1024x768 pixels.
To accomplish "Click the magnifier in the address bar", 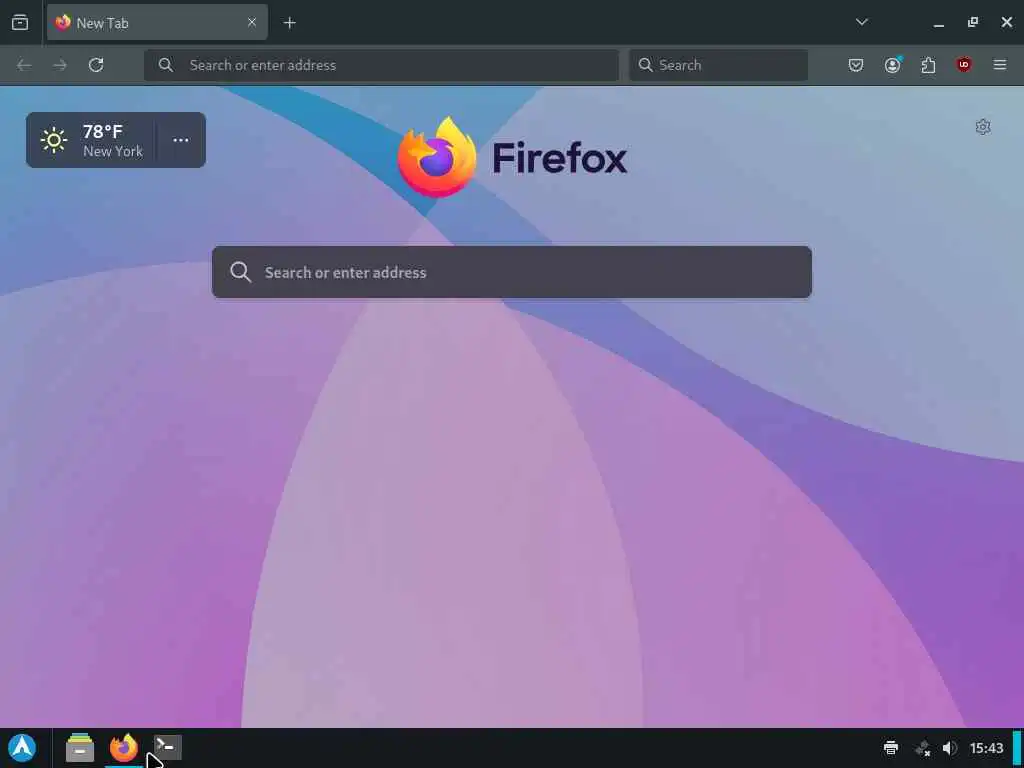I will pos(166,65).
